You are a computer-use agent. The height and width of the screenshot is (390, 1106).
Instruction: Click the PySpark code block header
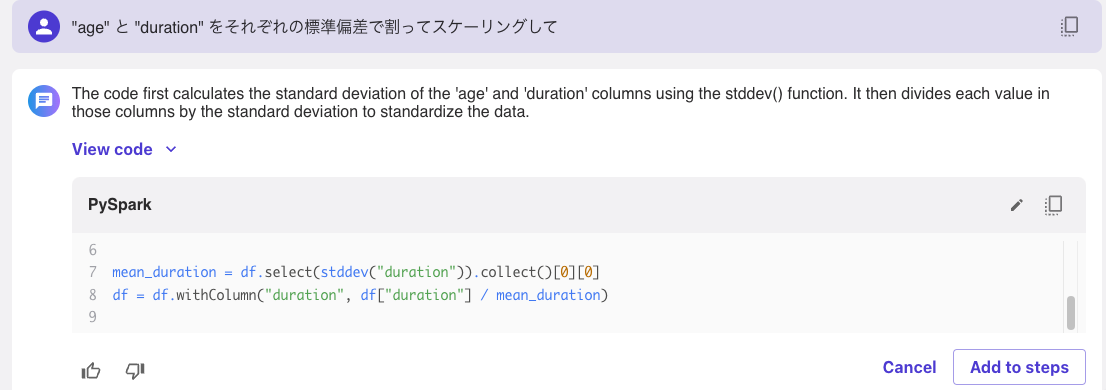(x=578, y=205)
